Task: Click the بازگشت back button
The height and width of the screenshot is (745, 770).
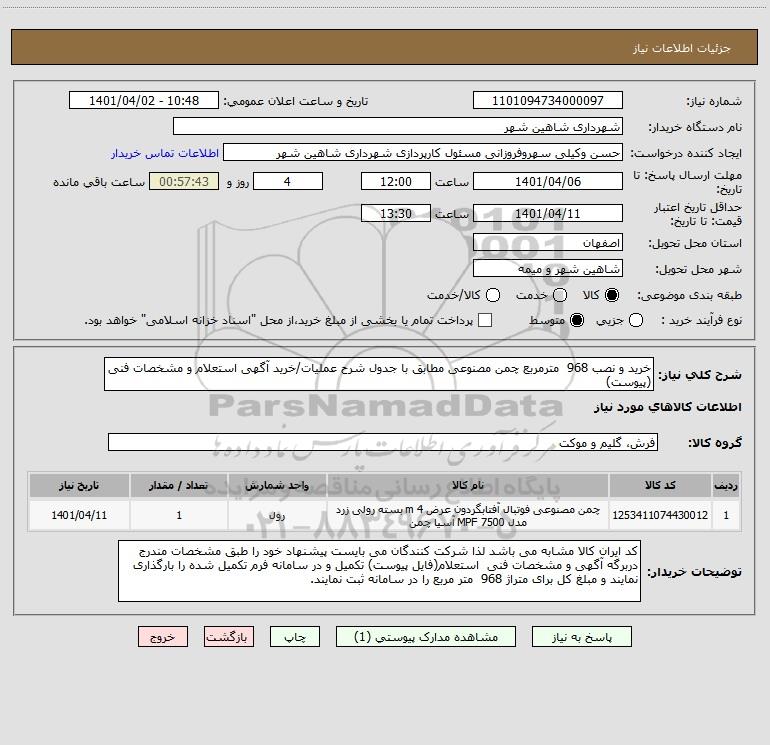Action: [229, 637]
